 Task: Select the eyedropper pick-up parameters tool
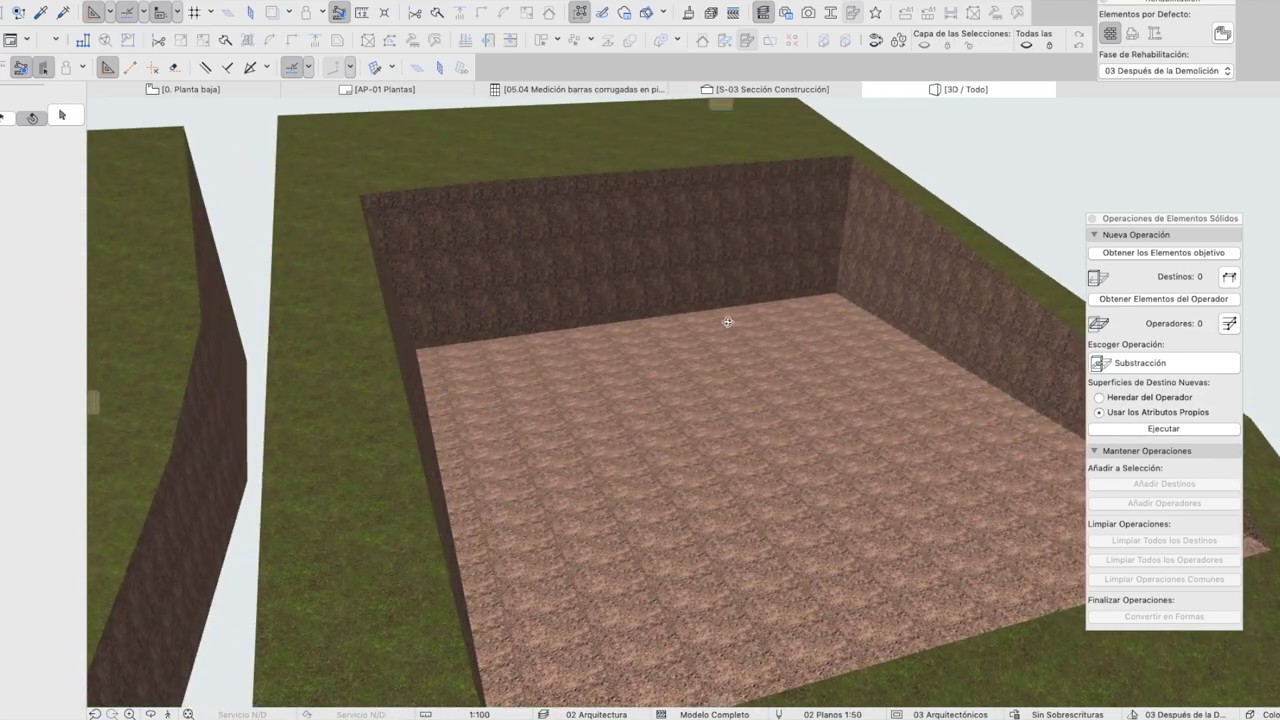[41, 13]
